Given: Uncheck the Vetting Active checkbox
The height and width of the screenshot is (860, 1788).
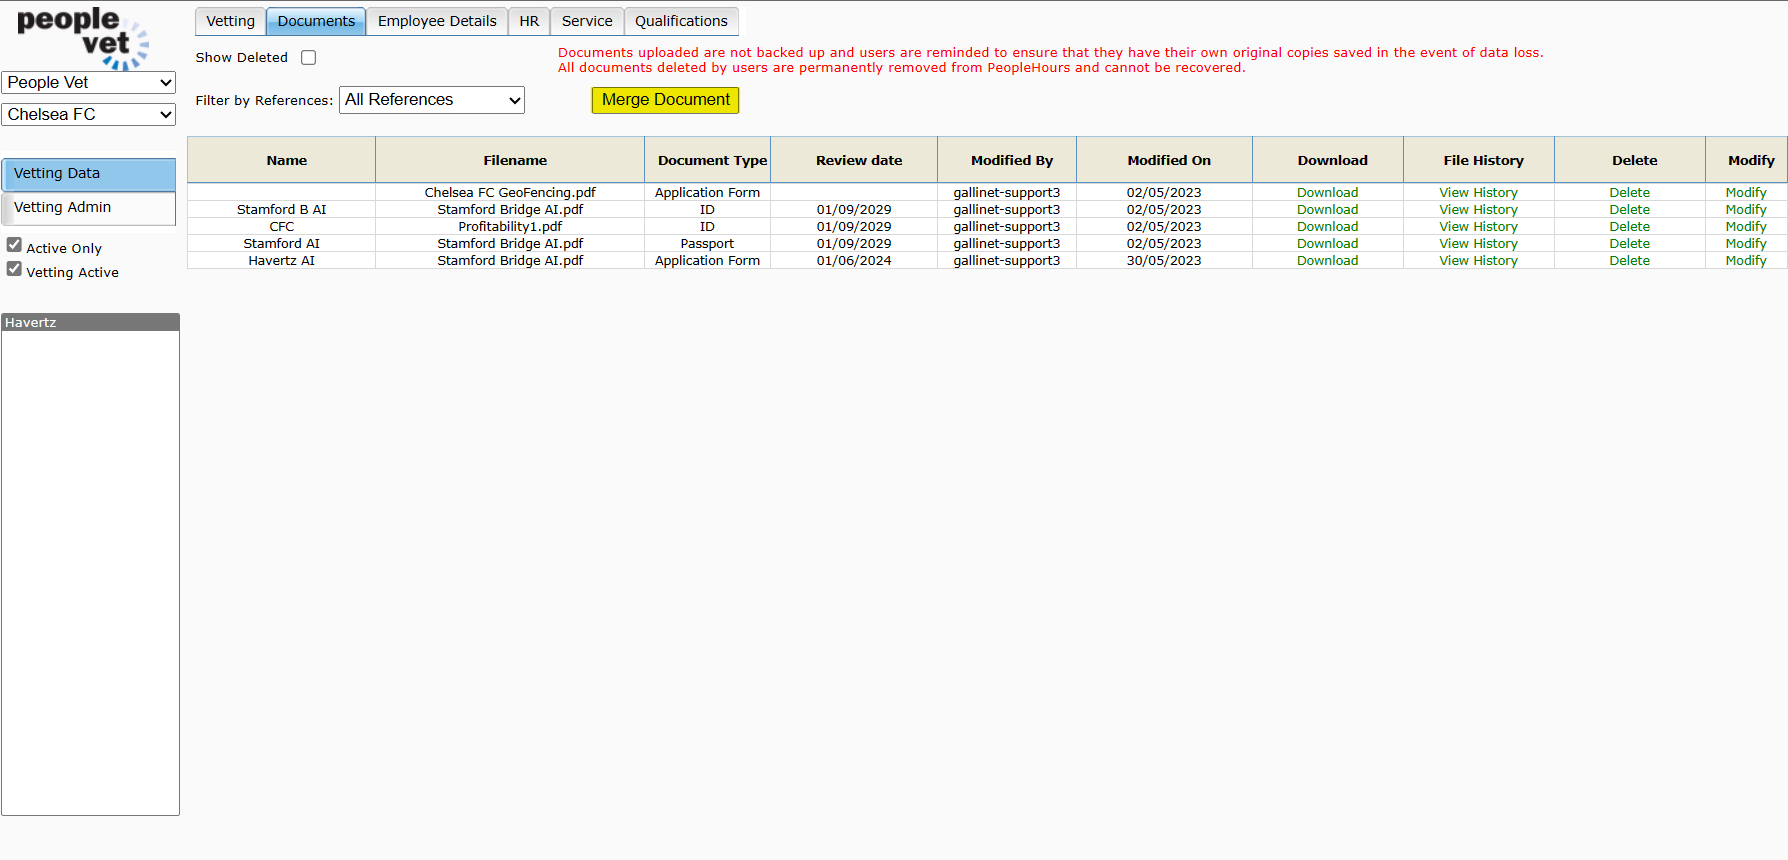Looking at the screenshot, I should [14, 269].
